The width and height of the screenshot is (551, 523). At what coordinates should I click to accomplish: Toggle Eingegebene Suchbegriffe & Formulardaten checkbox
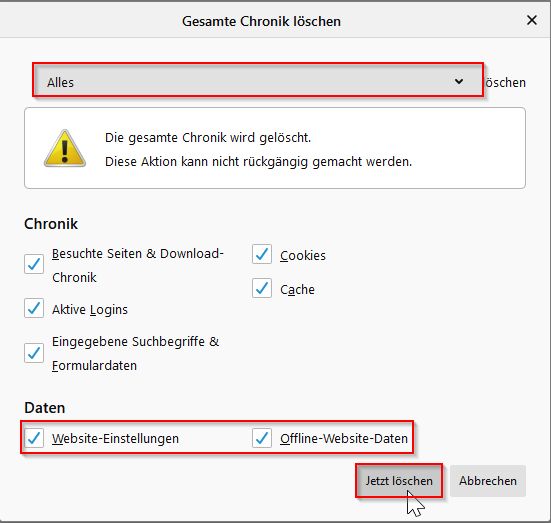tap(34, 353)
